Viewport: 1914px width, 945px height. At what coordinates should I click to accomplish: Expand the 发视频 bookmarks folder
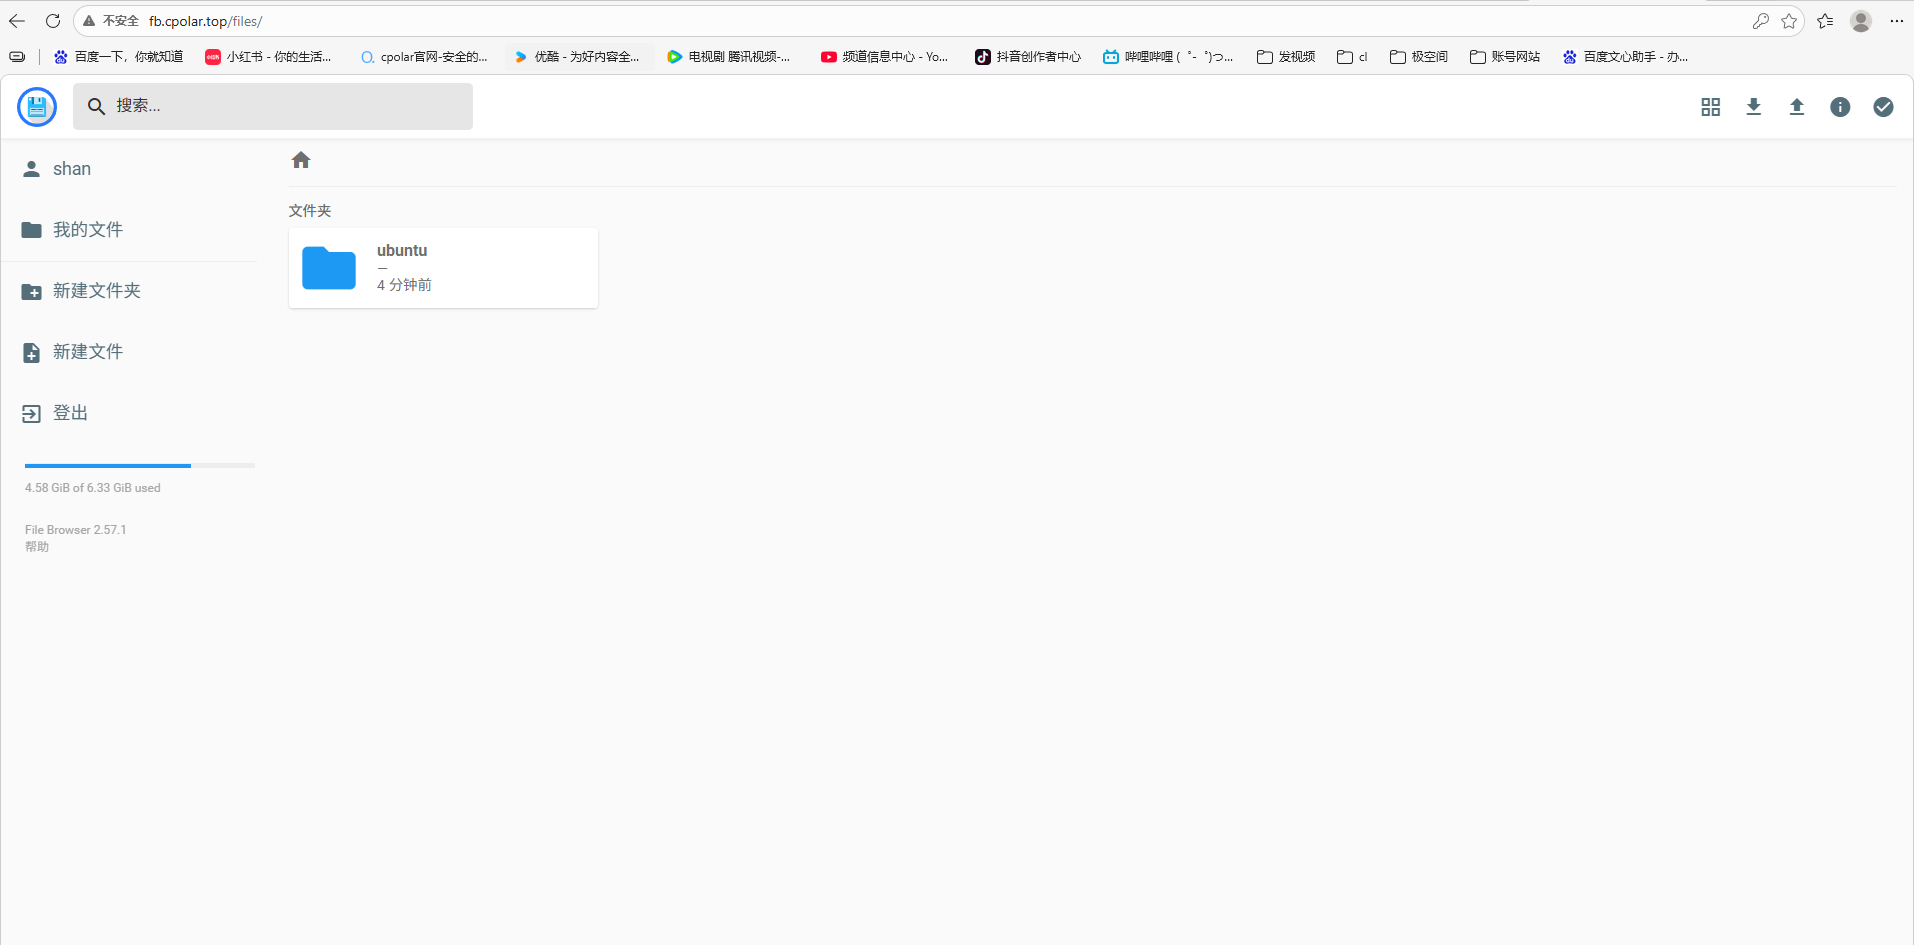(x=1286, y=57)
